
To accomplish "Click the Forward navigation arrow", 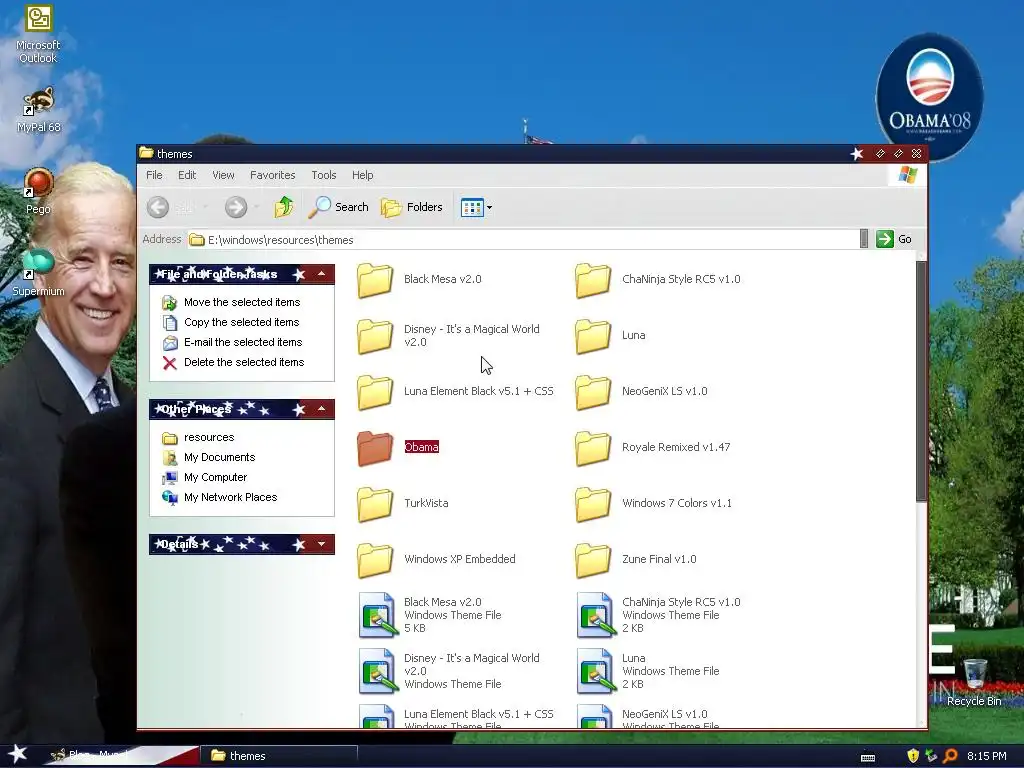I will click(236, 207).
